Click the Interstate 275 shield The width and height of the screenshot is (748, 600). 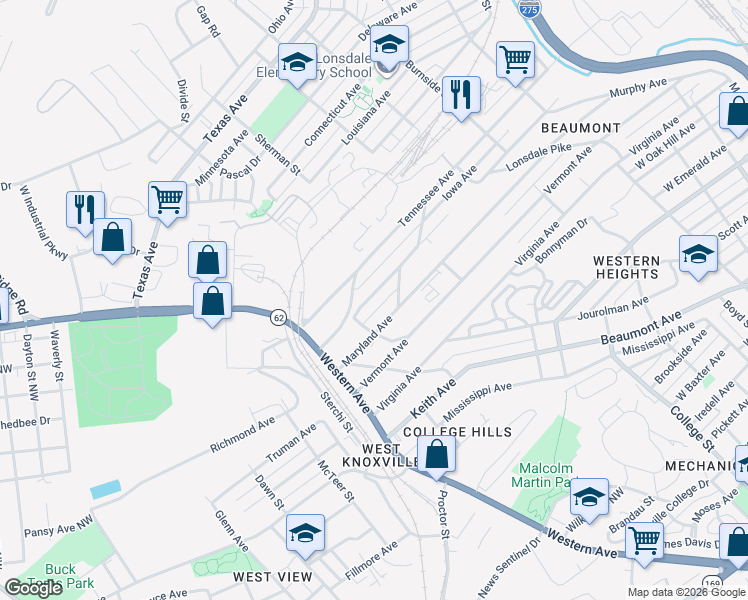[530, 9]
